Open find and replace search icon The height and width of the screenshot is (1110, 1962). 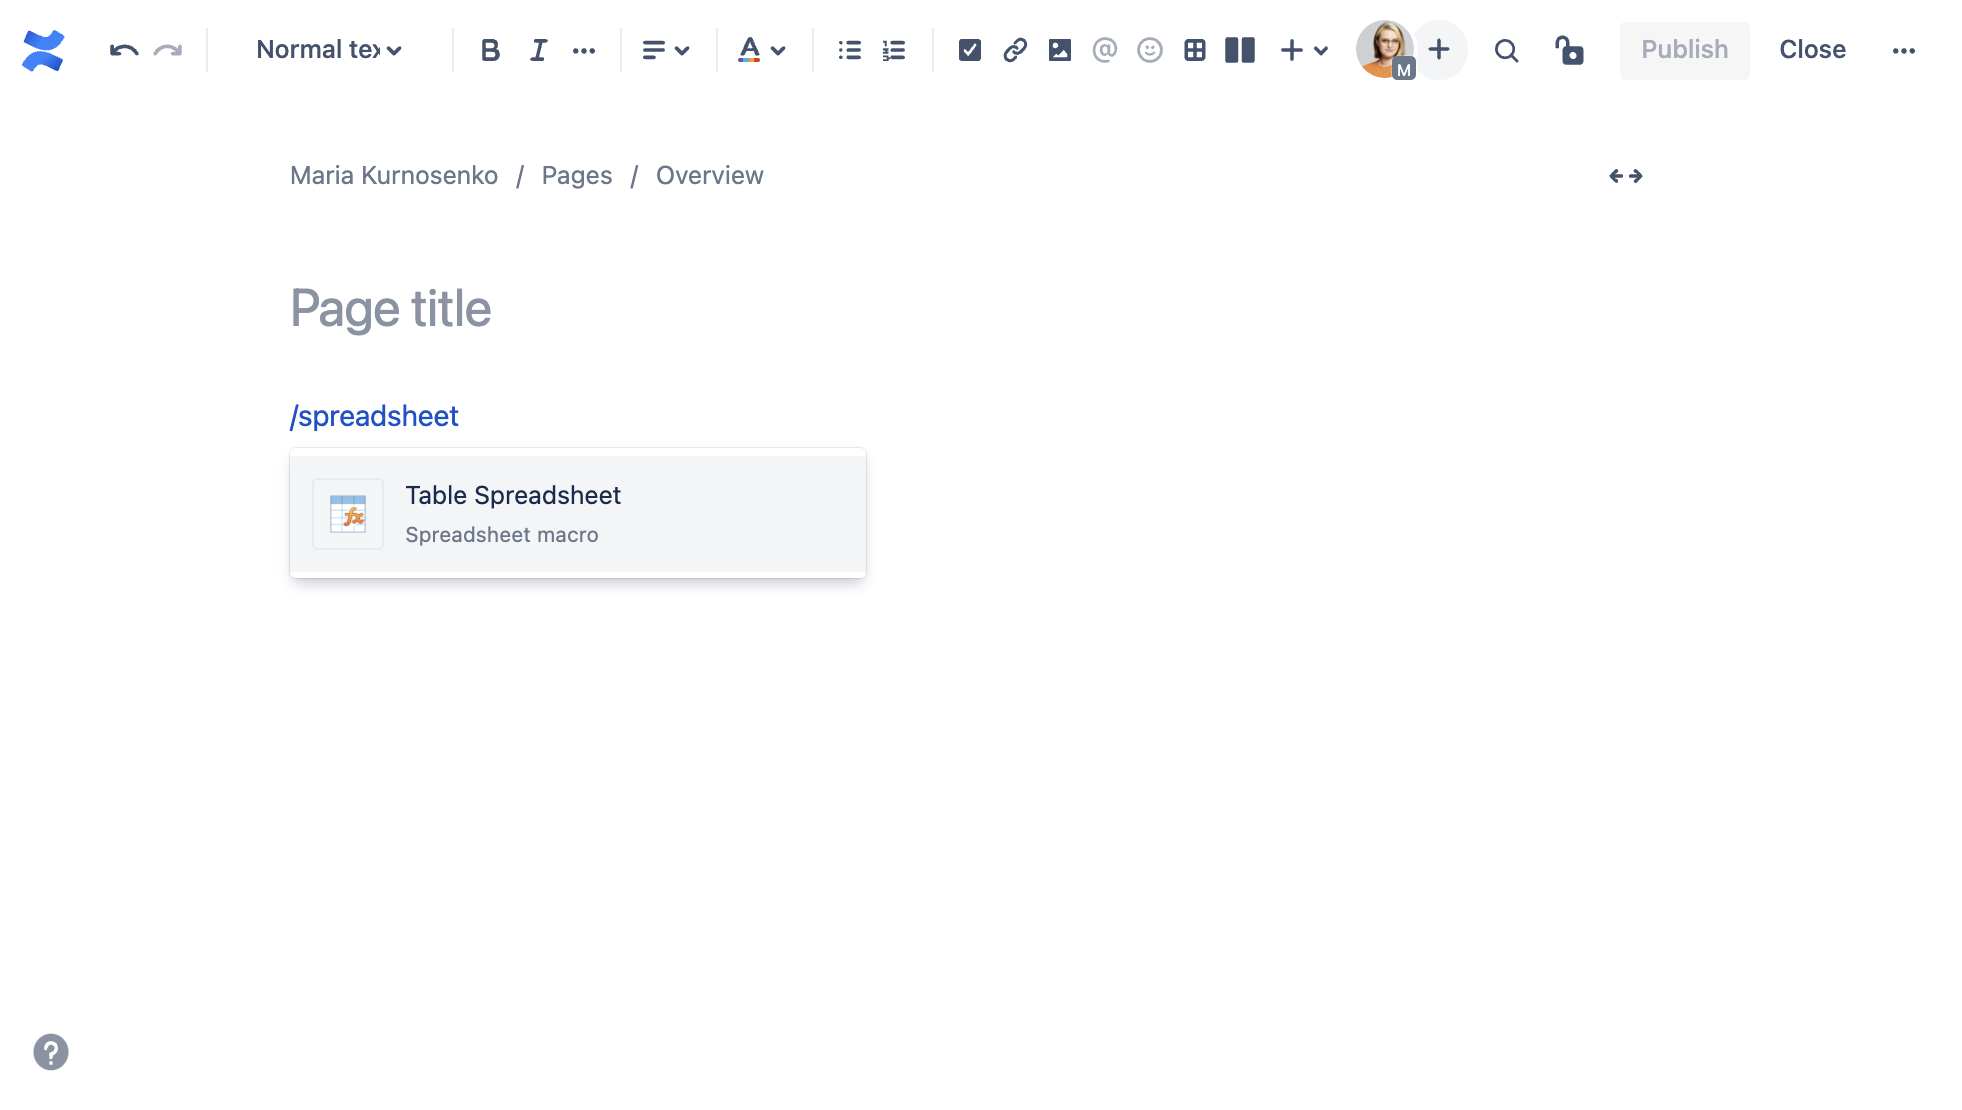pyautogui.click(x=1506, y=50)
